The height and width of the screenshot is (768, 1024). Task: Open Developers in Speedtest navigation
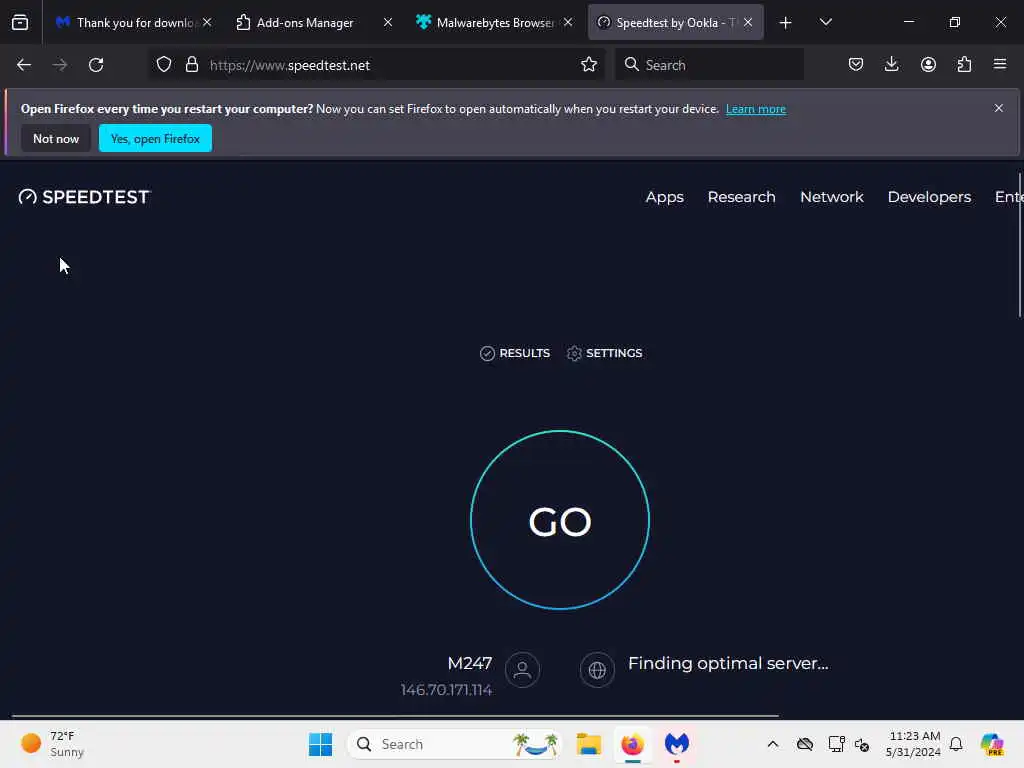pos(929,197)
